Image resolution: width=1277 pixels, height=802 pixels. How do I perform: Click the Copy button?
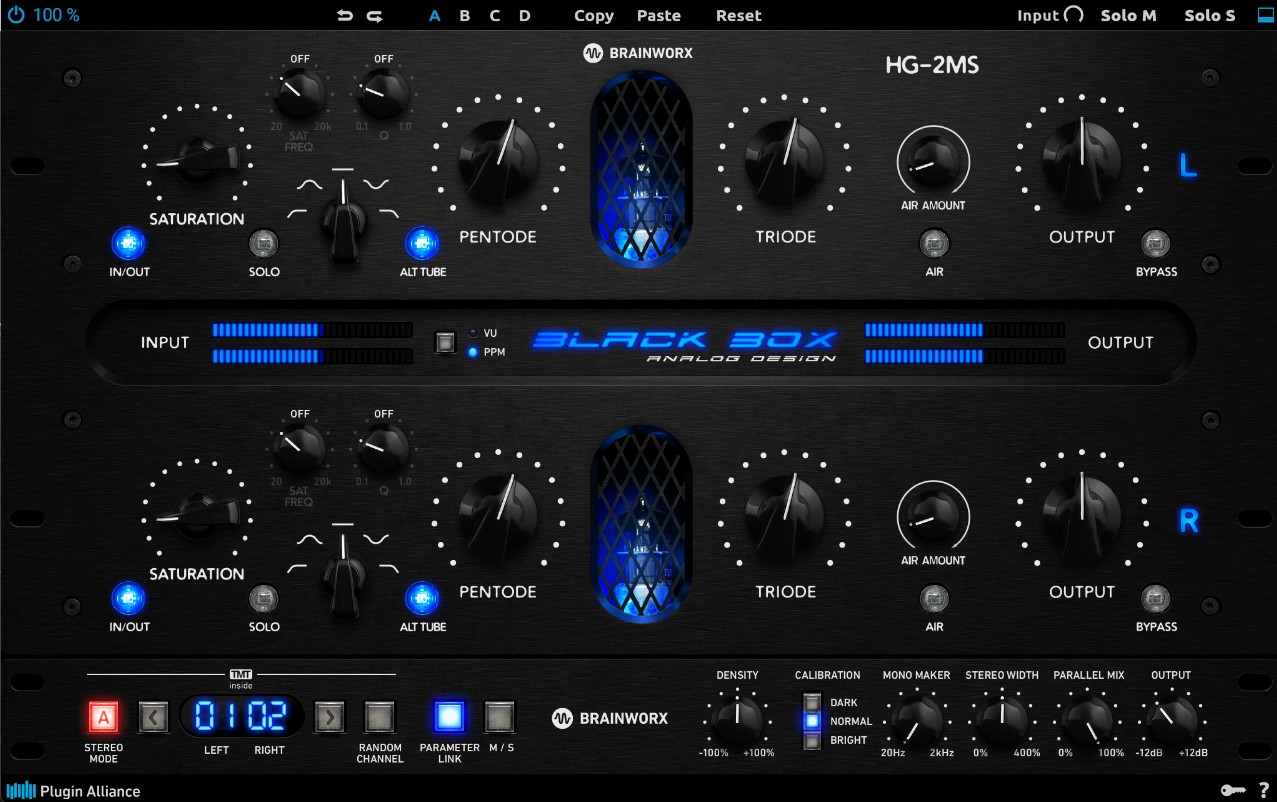594,16
